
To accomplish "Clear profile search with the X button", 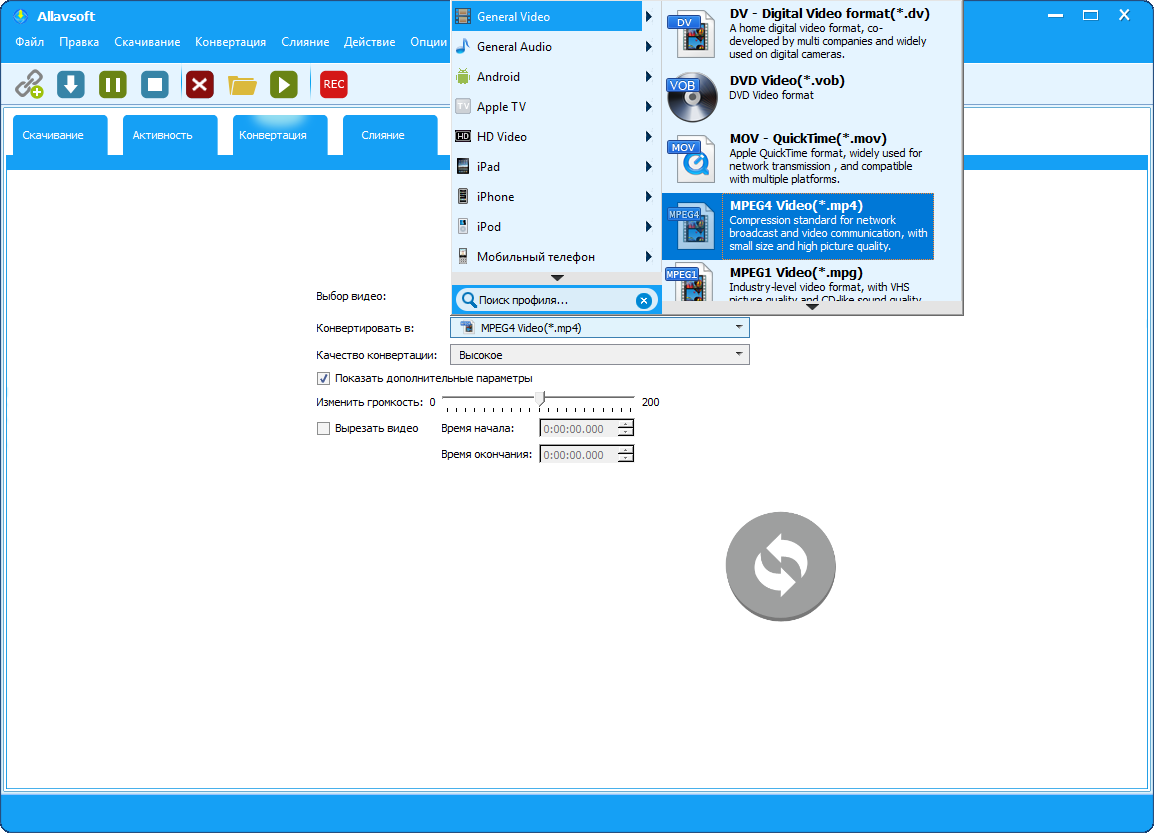I will [644, 300].
